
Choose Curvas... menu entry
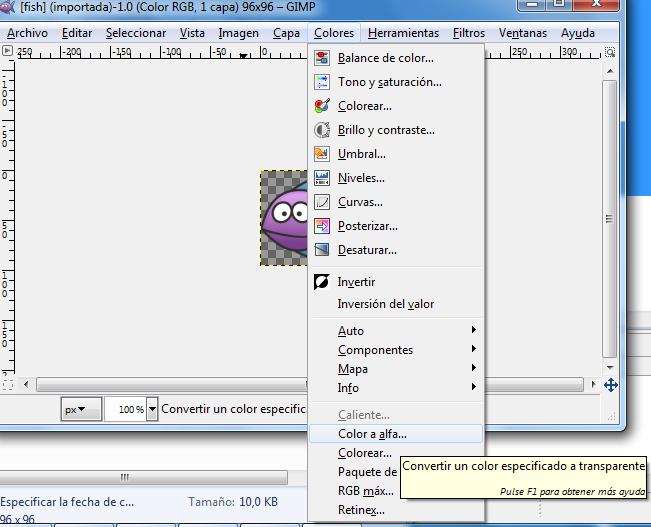(396, 202)
